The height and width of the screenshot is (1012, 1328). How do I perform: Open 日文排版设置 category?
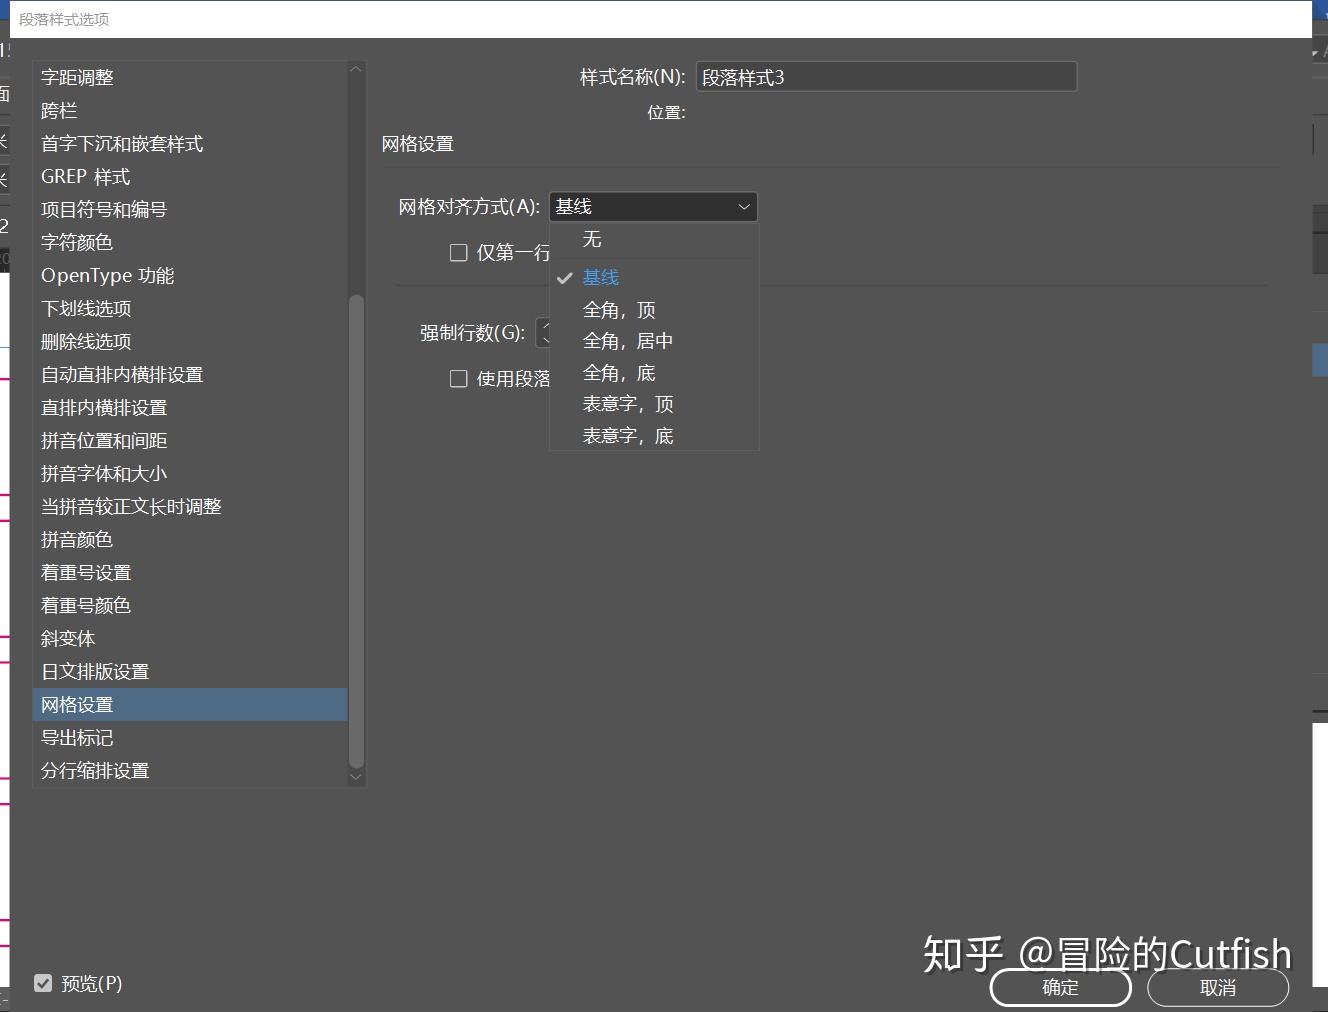click(94, 671)
